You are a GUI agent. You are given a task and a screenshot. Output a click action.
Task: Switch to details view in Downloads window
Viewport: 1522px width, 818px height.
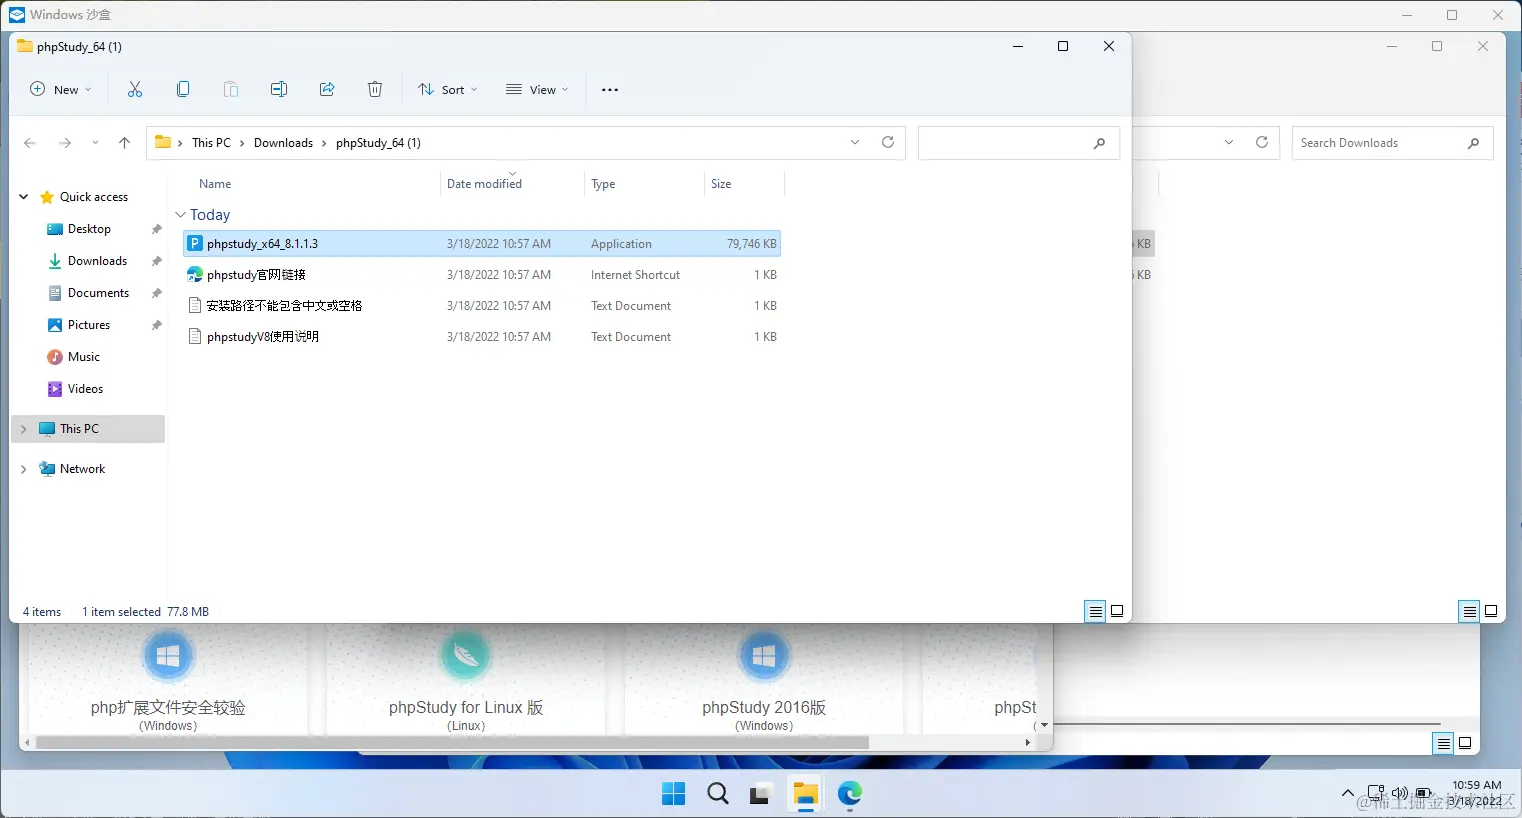(x=1469, y=611)
